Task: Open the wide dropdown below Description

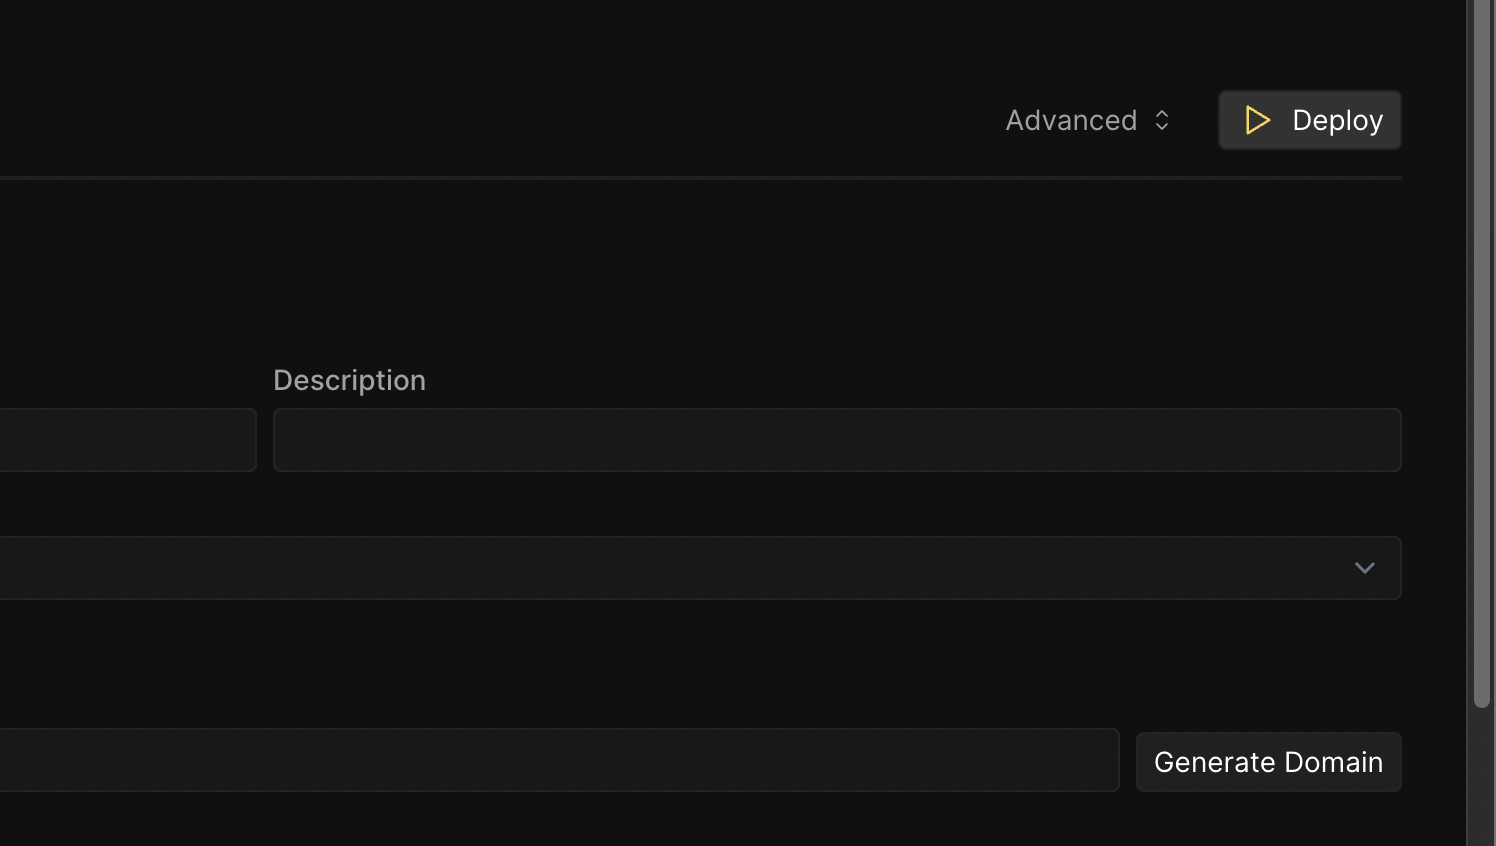Action: [x=700, y=568]
